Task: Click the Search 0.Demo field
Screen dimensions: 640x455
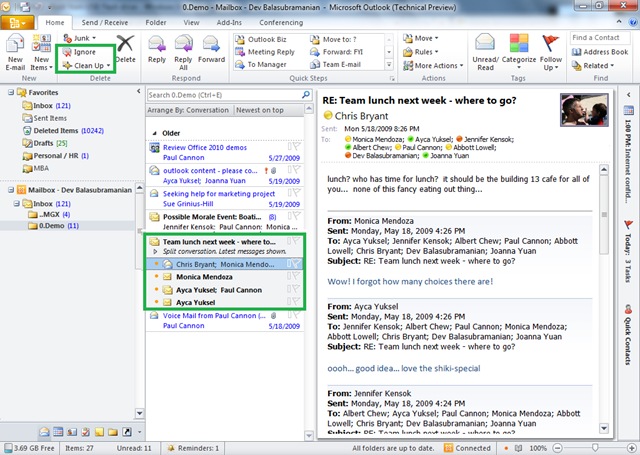Action: (x=224, y=95)
